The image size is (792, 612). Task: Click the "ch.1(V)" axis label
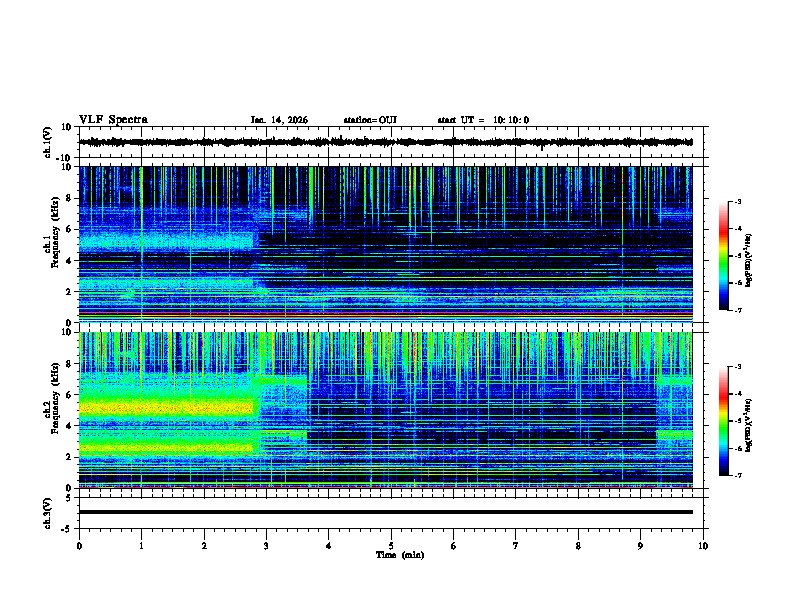pyautogui.click(x=48, y=142)
